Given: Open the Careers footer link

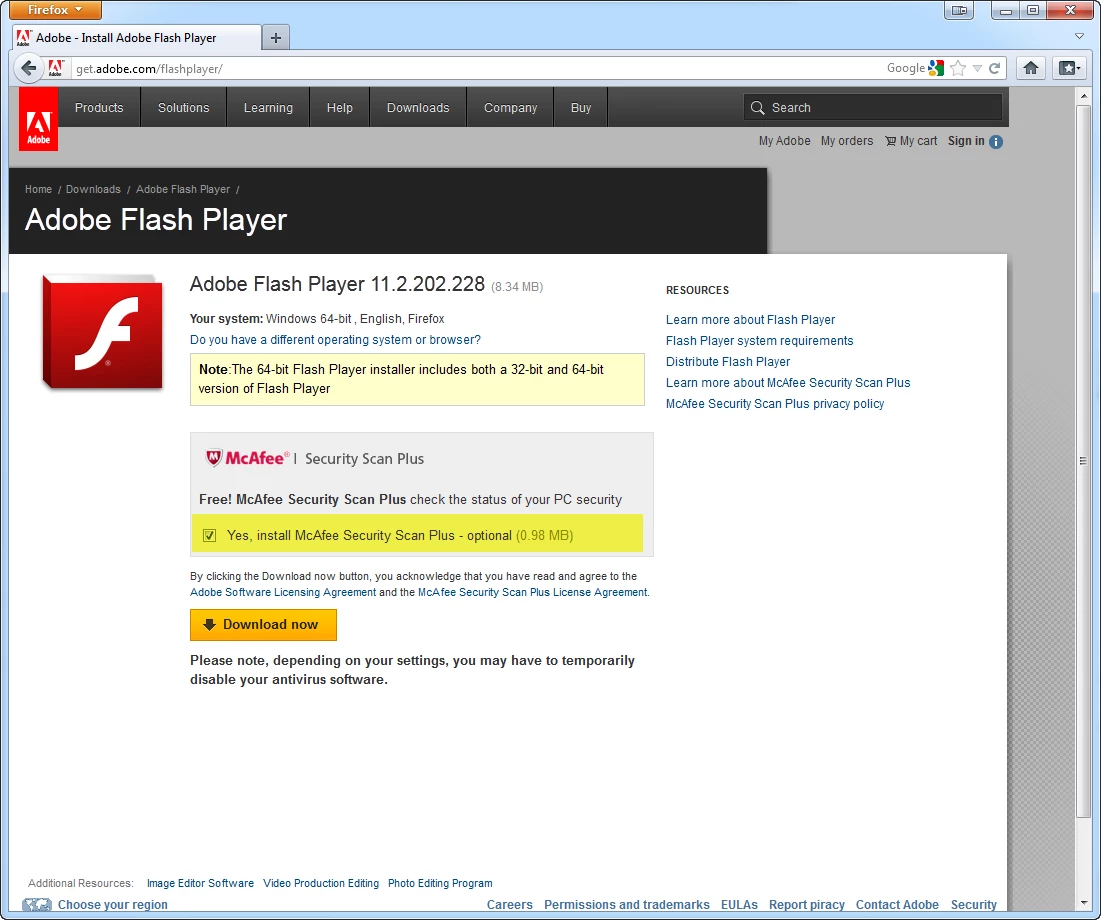Looking at the screenshot, I should tap(510, 905).
